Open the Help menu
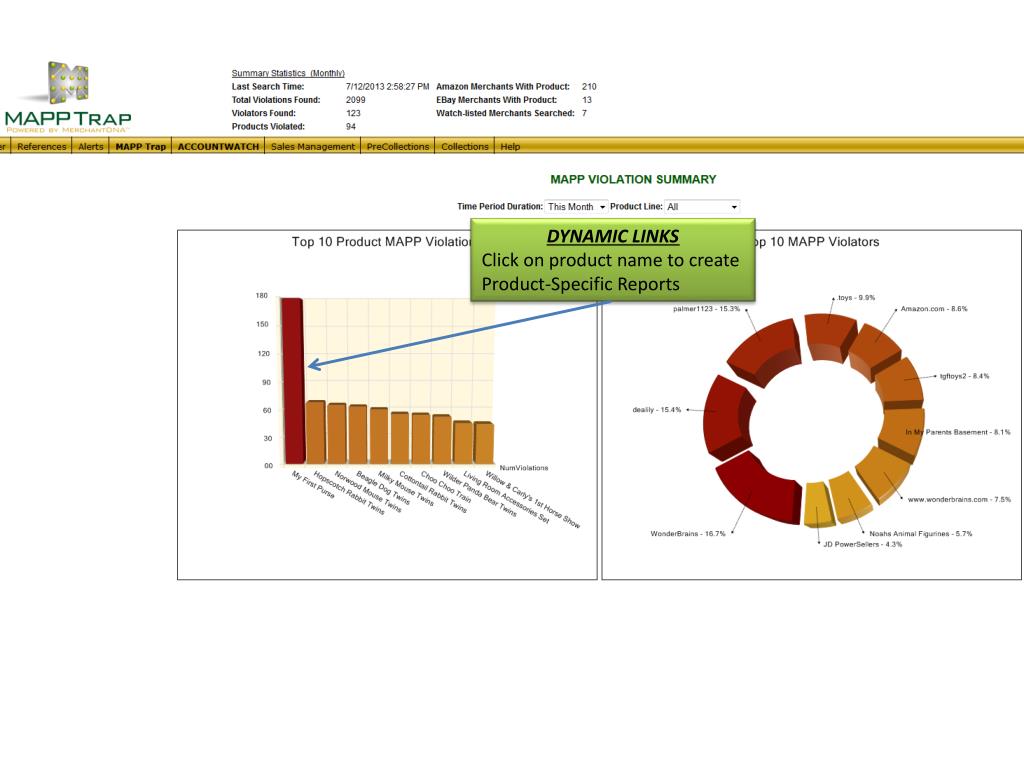This screenshot has width=1024, height=768. [510, 146]
